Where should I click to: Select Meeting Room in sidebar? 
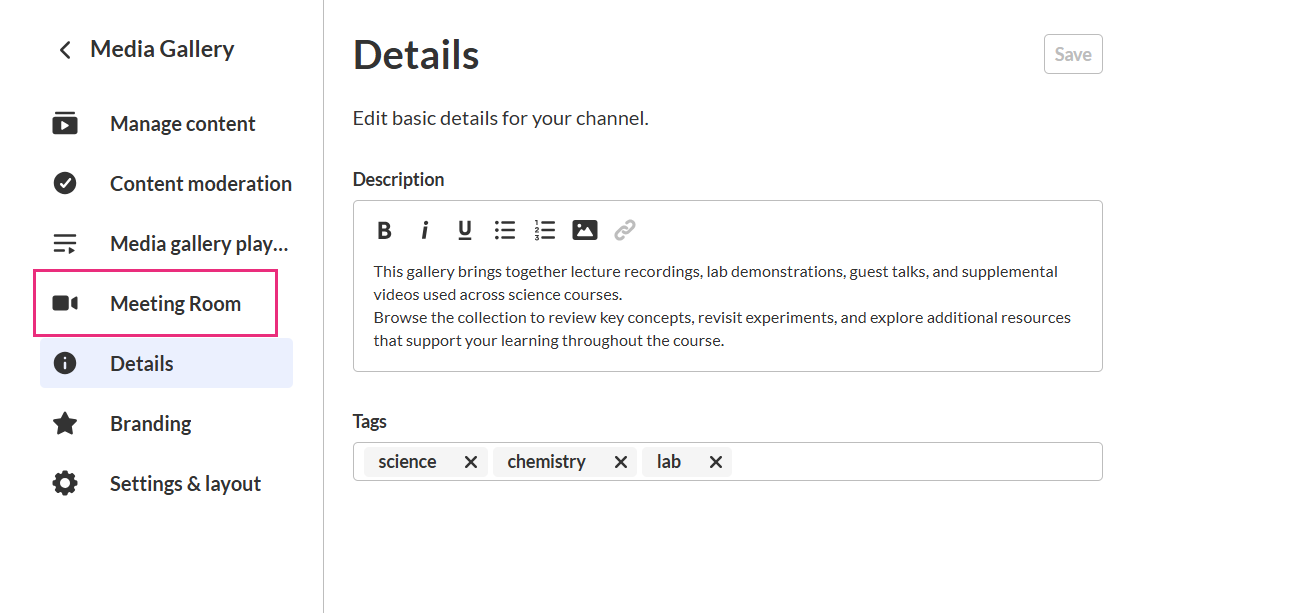tap(175, 304)
